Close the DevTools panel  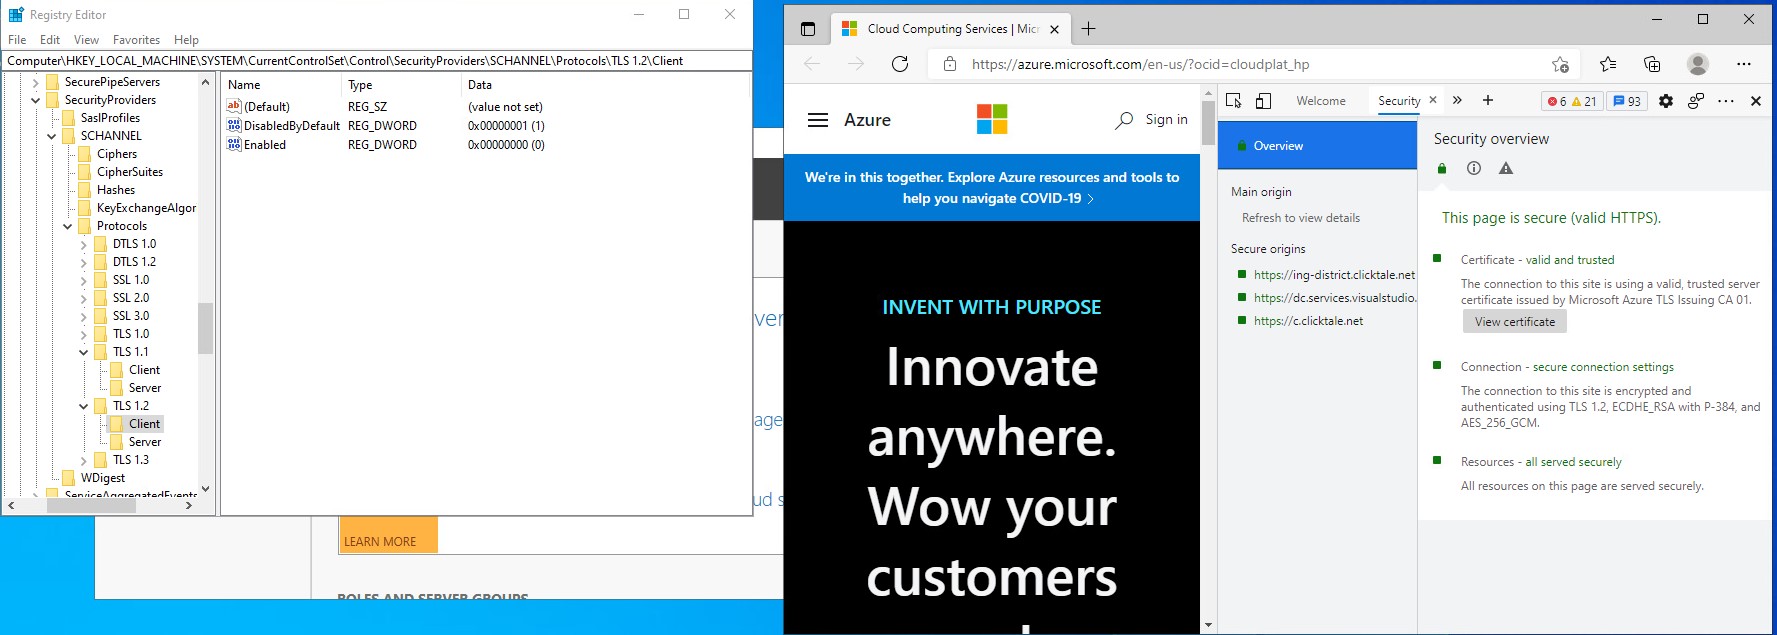pos(1756,101)
